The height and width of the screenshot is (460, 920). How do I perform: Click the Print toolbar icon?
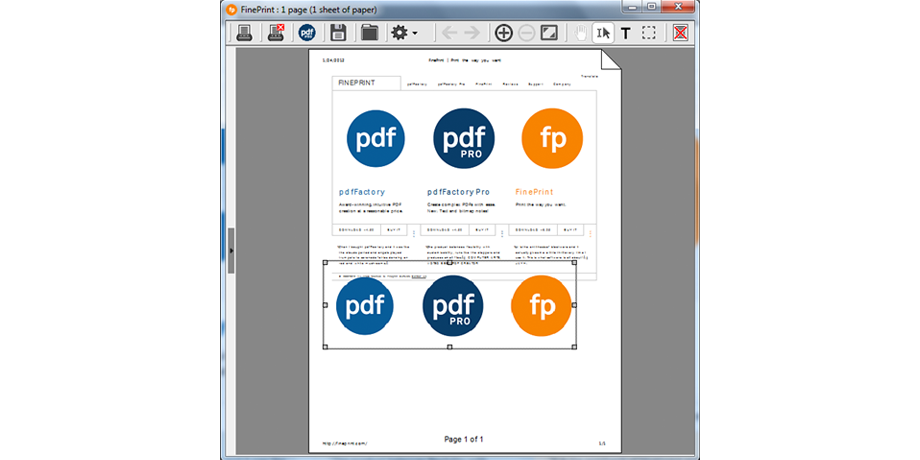[x=244, y=33]
